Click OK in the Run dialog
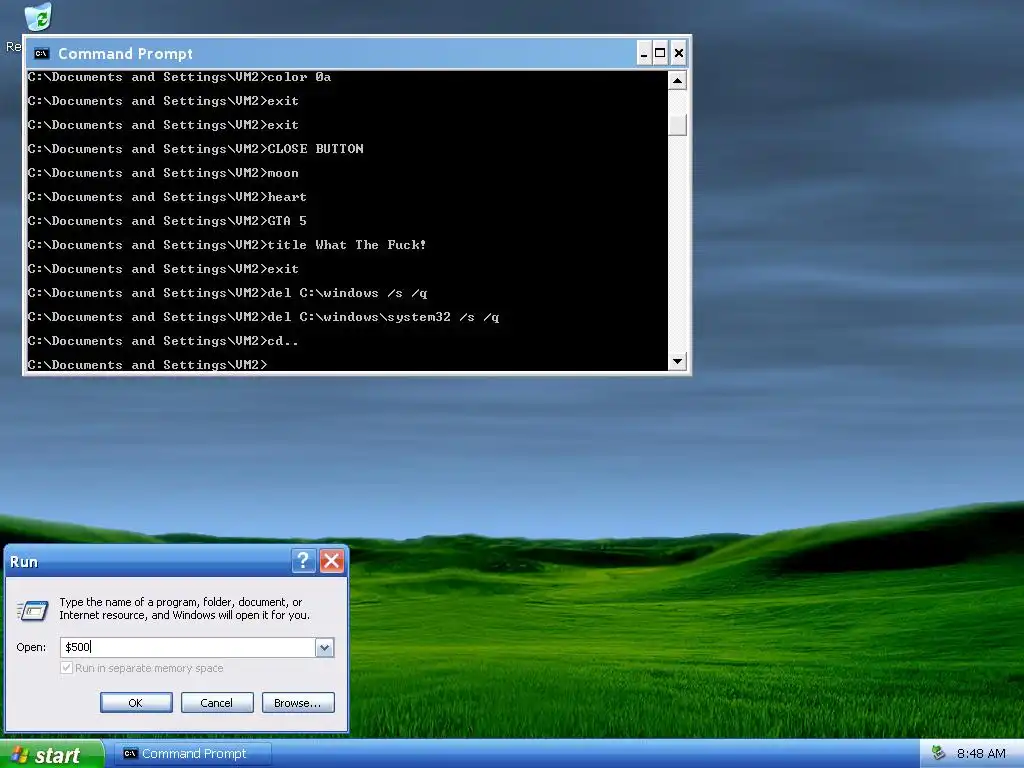1024x768 pixels. pos(136,703)
